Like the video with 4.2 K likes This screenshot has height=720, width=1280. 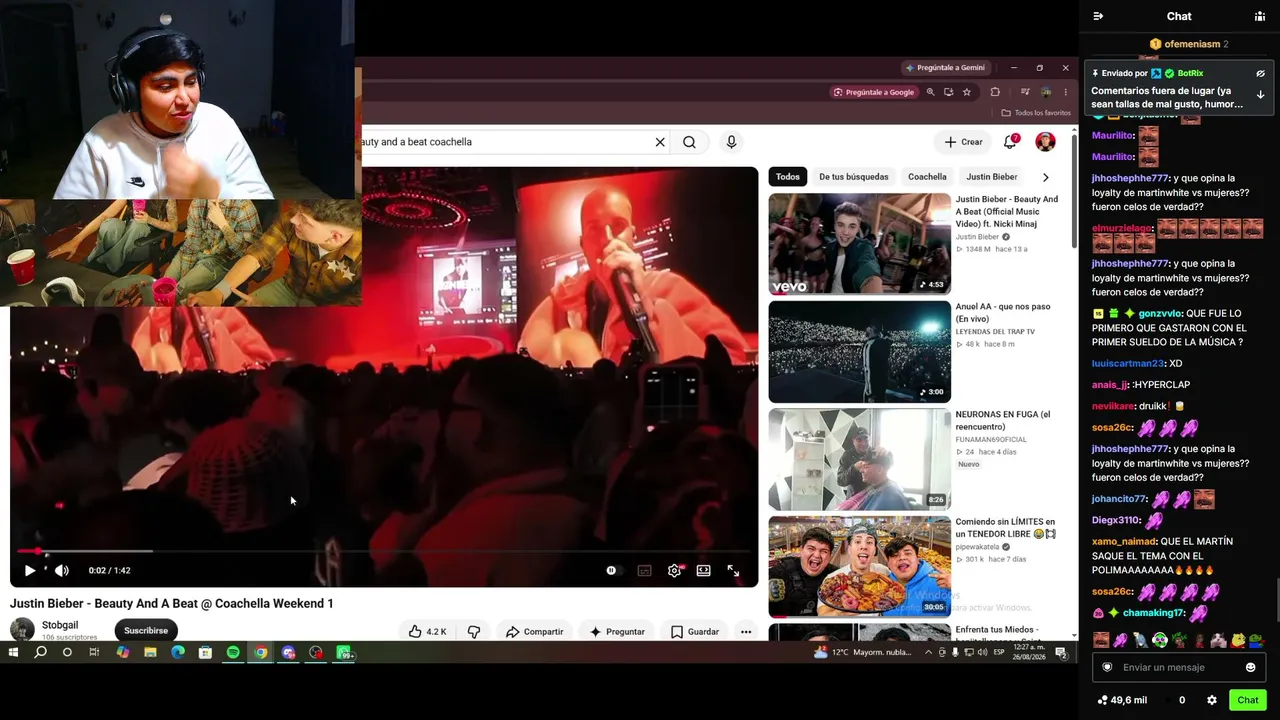[x=428, y=631]
